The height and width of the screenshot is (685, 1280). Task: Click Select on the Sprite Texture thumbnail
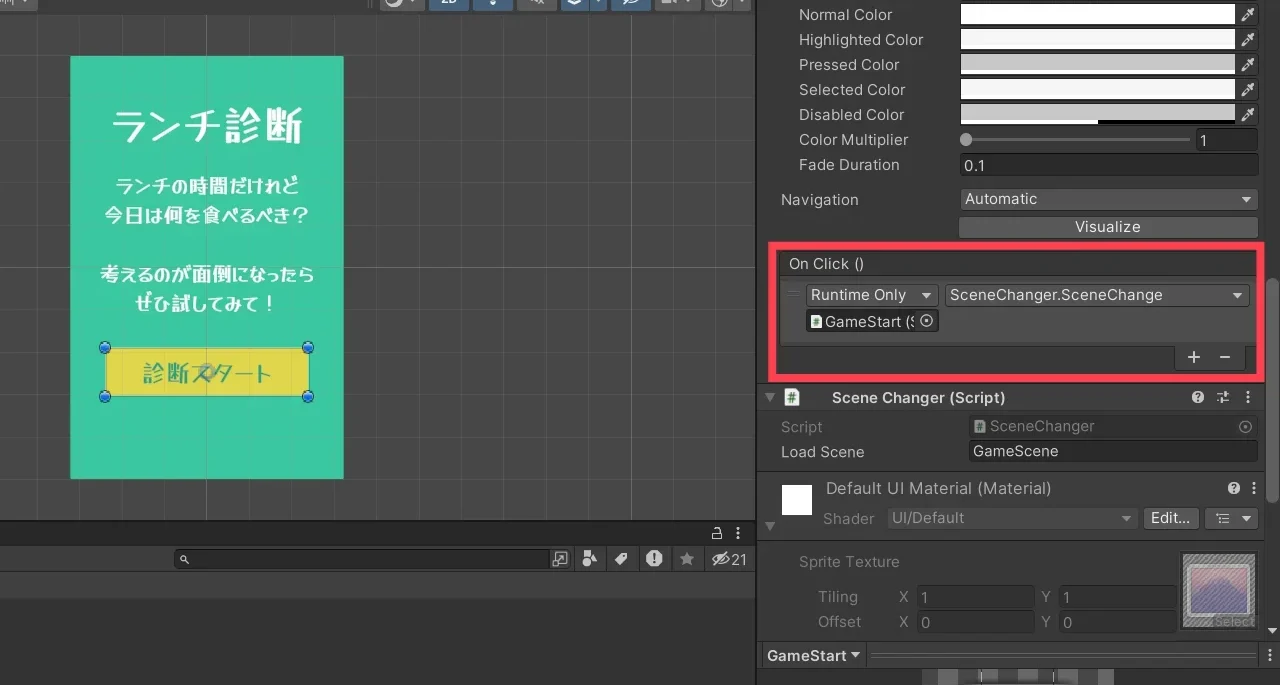click(x=1234, y=621)
